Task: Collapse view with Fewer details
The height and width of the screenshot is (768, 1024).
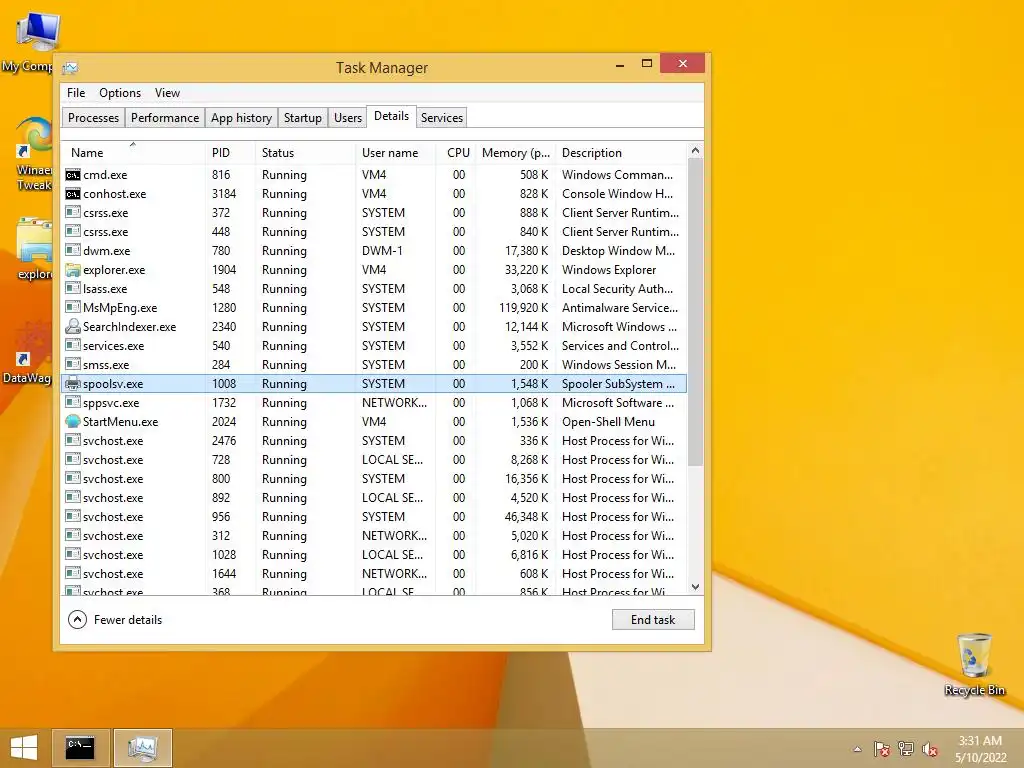Action: point(115,620)
